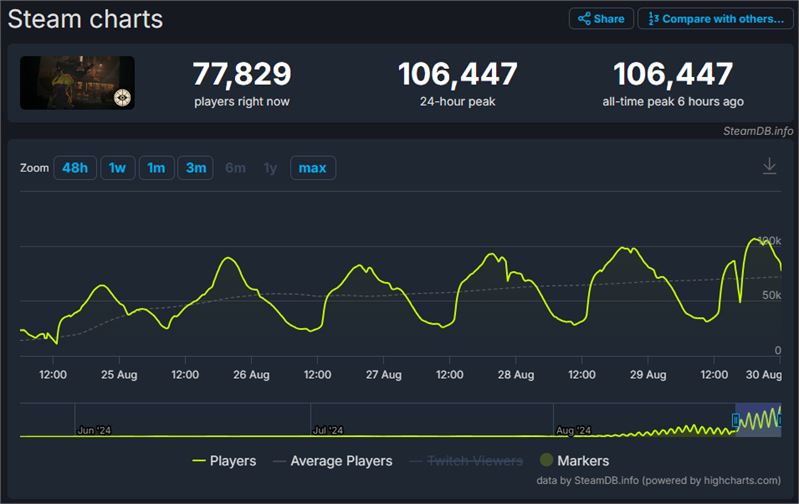Screen dimensions: 799x504
Task: Click the Jul '24 area in navigator
Action: pyautogui.click(x=327, y=430)
